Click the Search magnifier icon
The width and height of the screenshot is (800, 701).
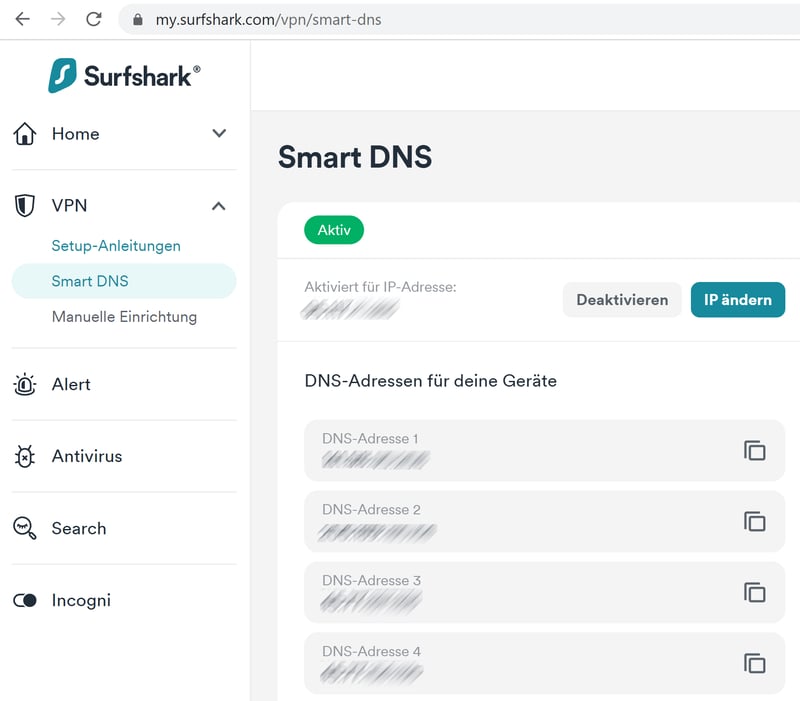[x=25, y=528]
